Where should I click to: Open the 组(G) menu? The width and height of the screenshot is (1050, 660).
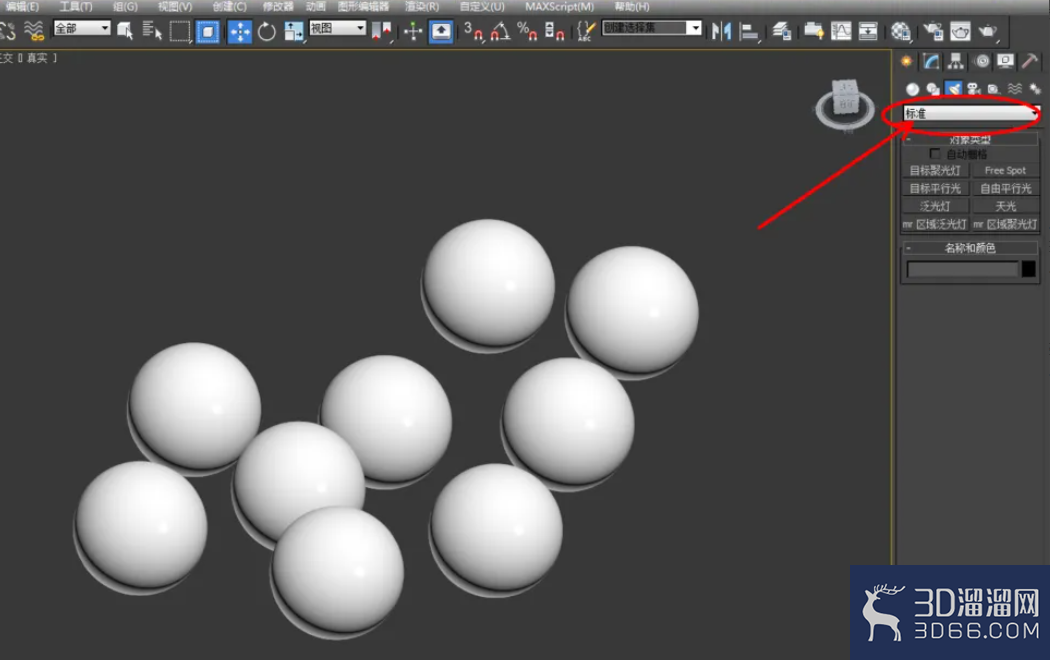click(x=125, y=7)
